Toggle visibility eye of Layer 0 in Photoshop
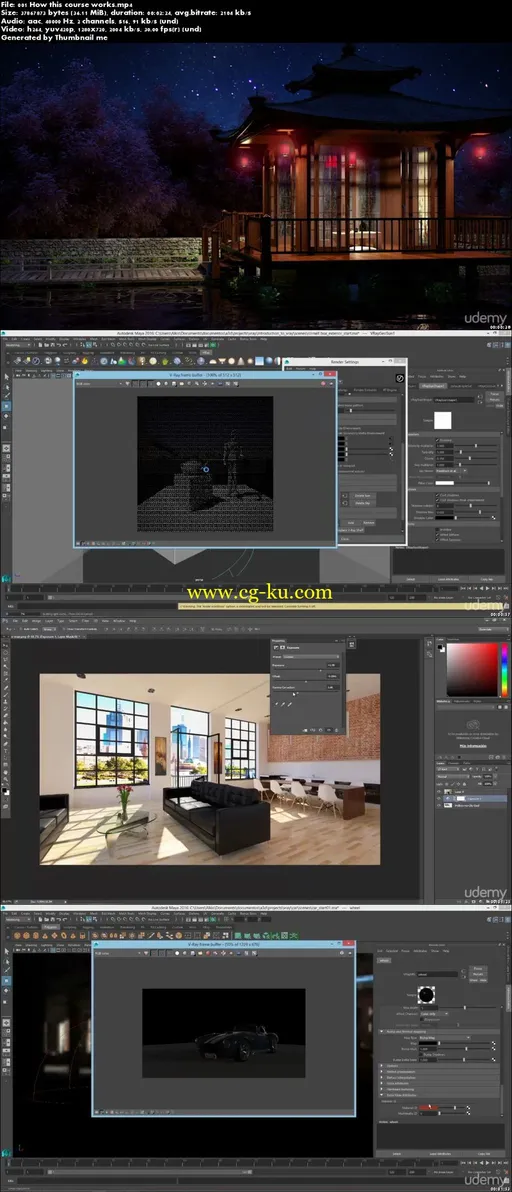This screenshot has height=1192, width=512. pyautogui.click(x=440, y=791)
